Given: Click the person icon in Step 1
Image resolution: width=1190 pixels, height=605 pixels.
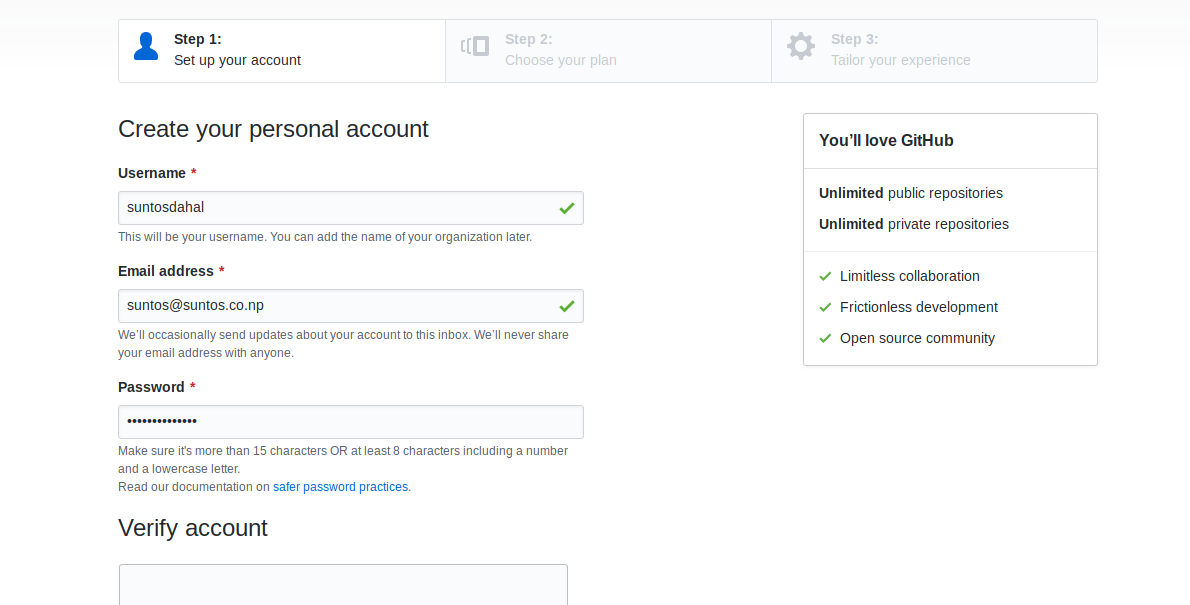Looking at the screenshot, I should pyautogui.click(x=146, y=46).
